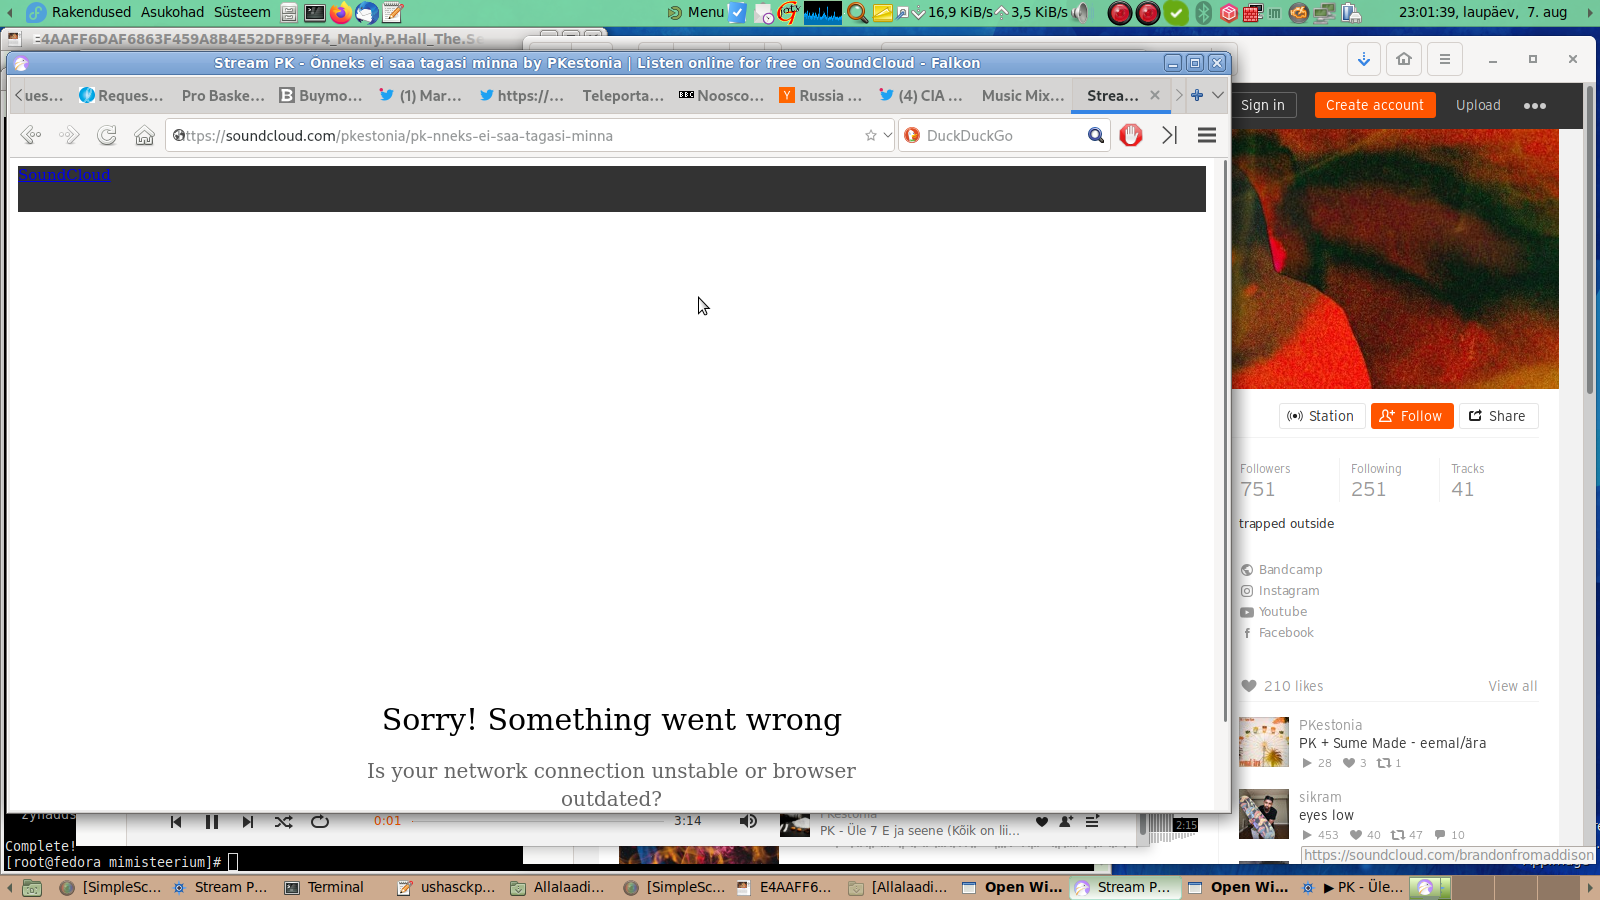The height and width of the screenshot is (900, 1600).
Task: Open the Asukohad places menu
Action: (x=172, y=12)
